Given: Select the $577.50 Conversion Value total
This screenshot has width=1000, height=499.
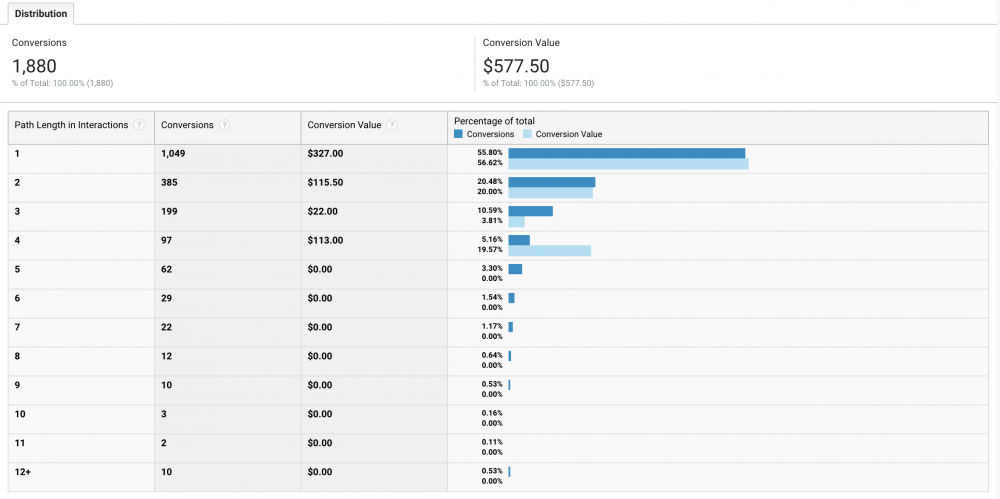Looking at the screenshot, I should tap(516, 66).
